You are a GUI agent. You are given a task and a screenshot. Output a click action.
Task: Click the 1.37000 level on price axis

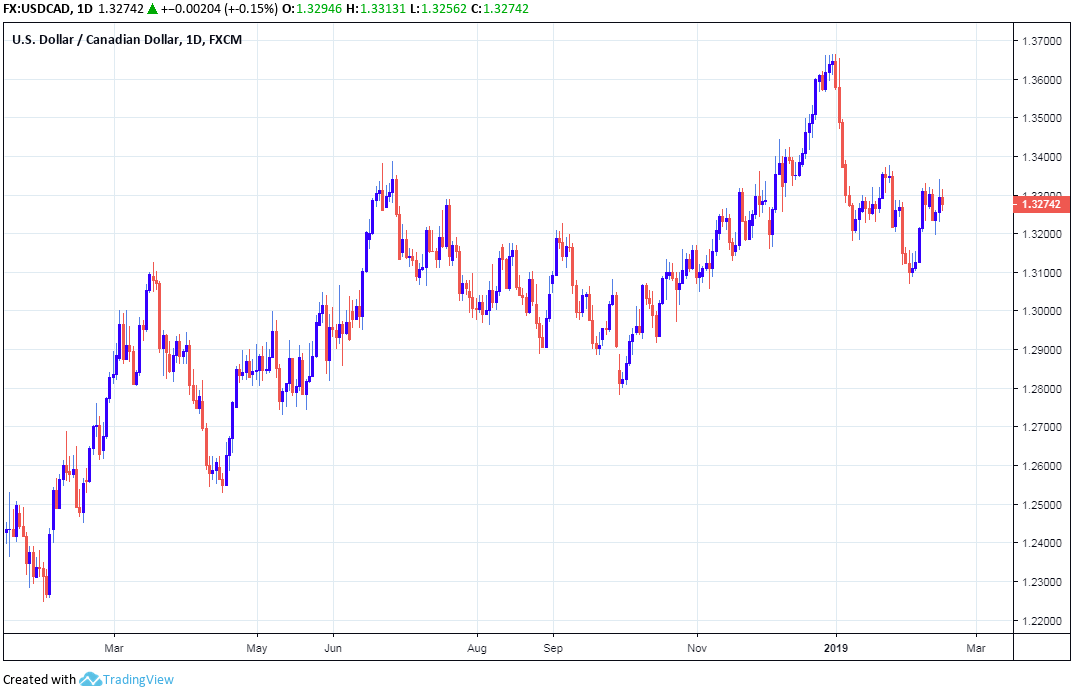(x=1042, y=41)
